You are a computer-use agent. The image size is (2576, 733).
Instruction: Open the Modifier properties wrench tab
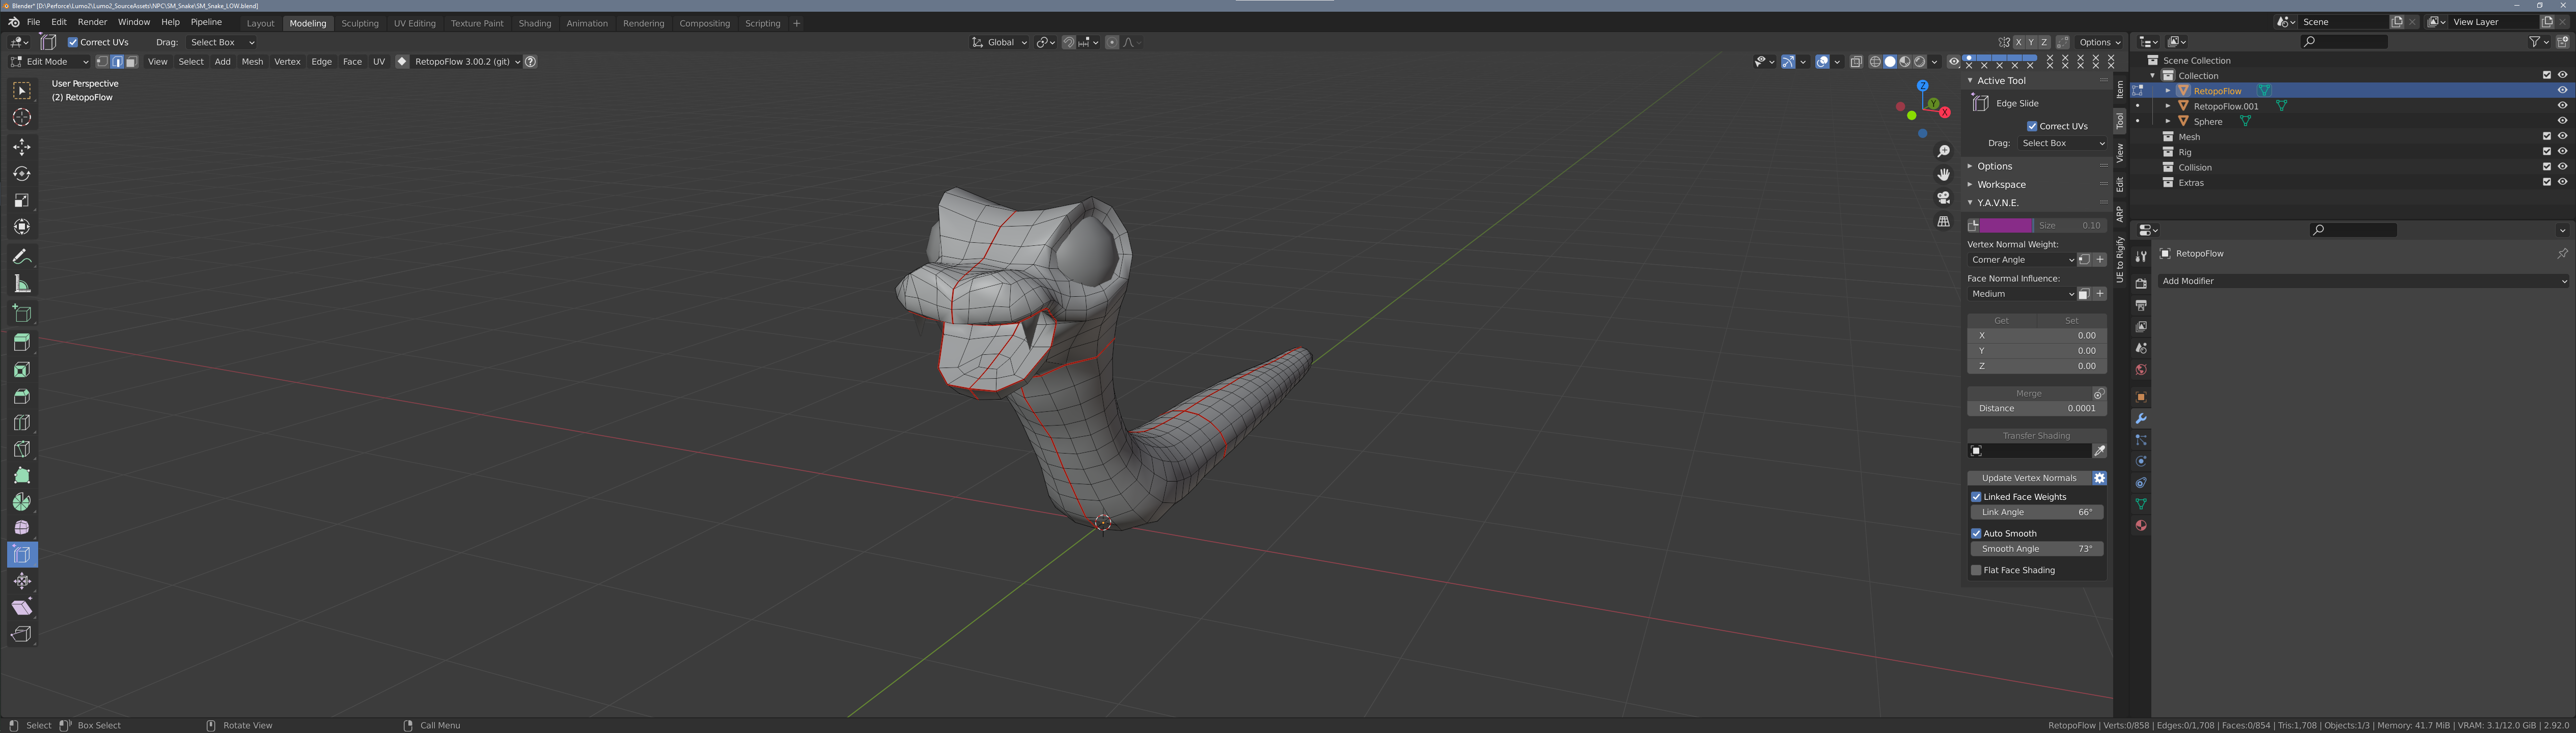(x=2141, y=418)
